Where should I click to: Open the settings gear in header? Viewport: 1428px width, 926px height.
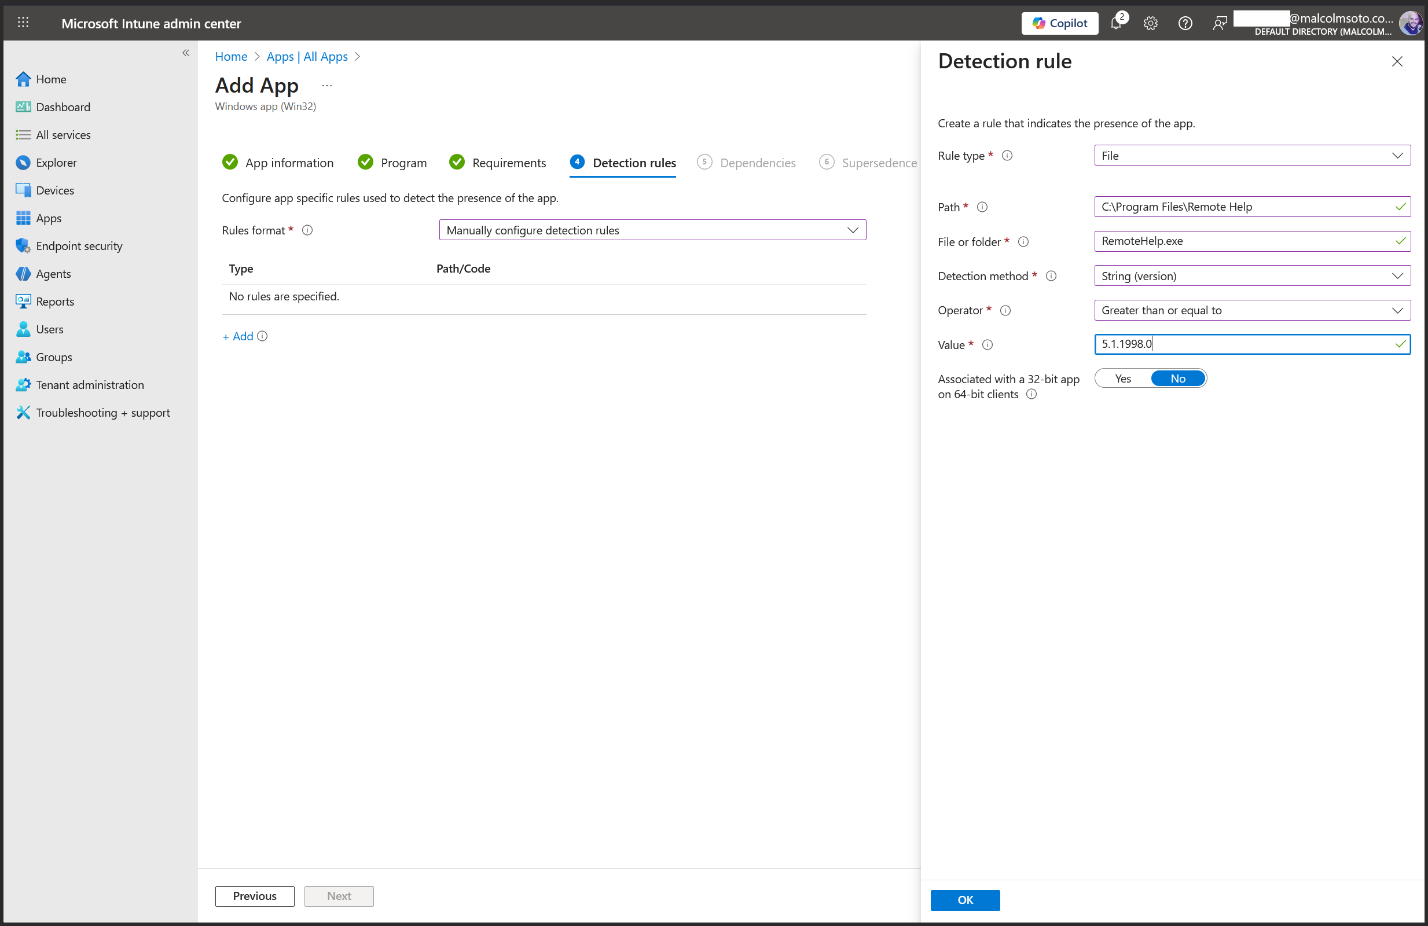click(x=1151, y=23)
